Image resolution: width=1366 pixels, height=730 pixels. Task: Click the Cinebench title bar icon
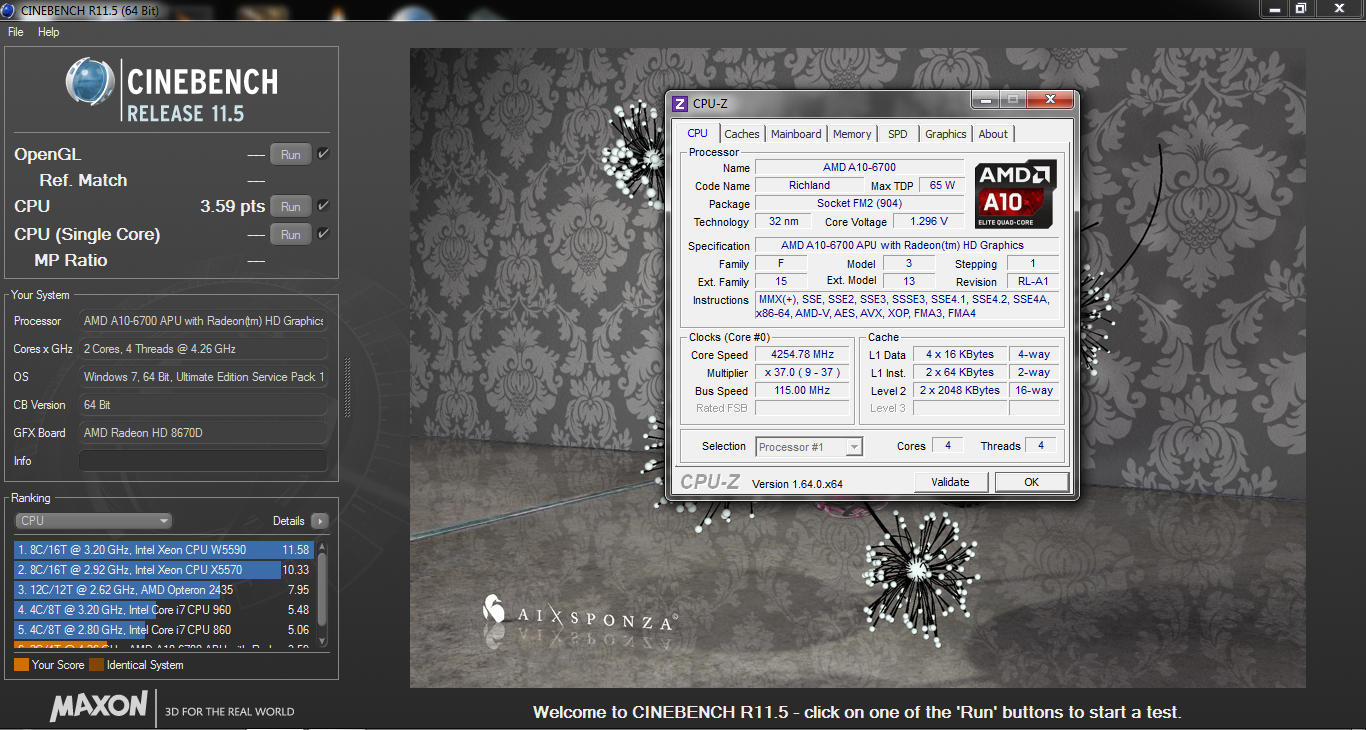(x=10, y=9)
